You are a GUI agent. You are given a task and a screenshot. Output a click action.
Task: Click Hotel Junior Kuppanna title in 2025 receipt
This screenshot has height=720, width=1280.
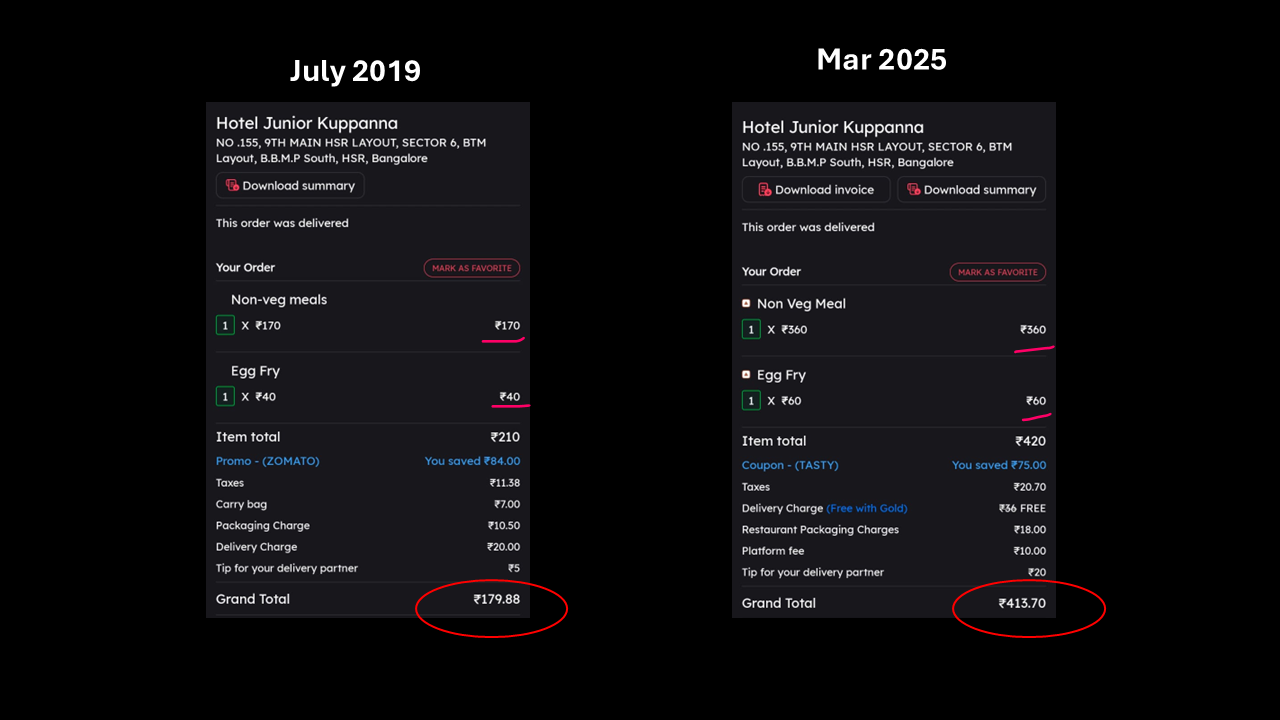[x=833, y=127]
